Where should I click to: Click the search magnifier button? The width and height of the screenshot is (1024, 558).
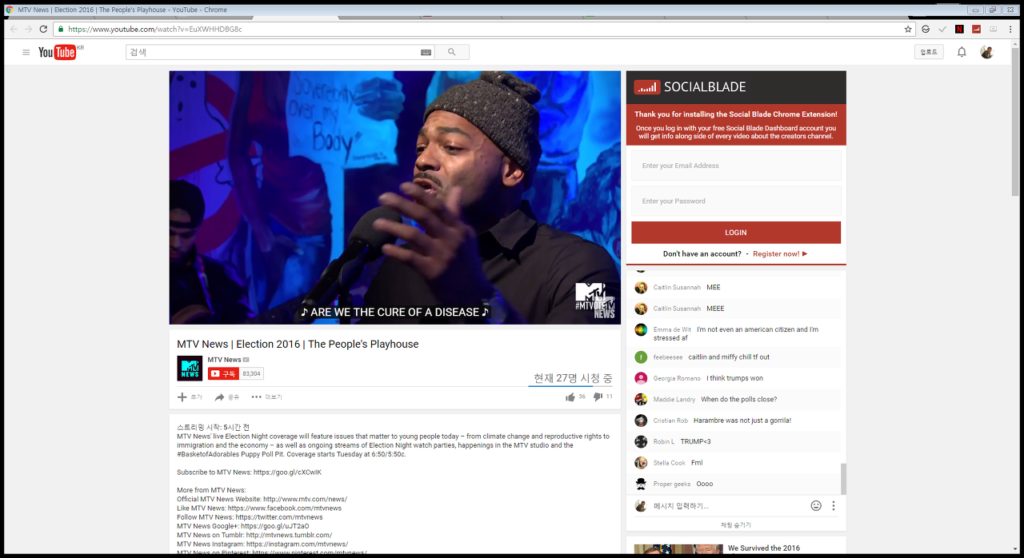451,52
